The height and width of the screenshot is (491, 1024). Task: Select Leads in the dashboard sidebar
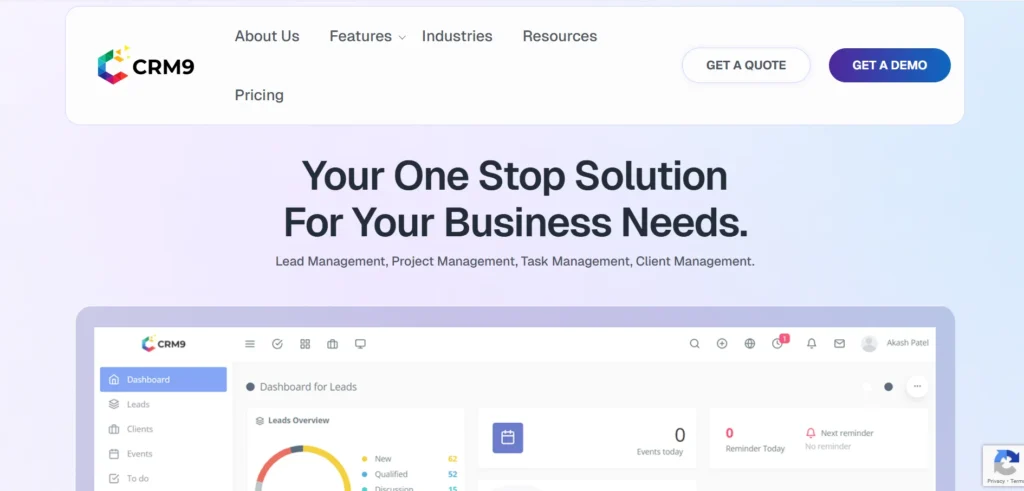[138, 405]
